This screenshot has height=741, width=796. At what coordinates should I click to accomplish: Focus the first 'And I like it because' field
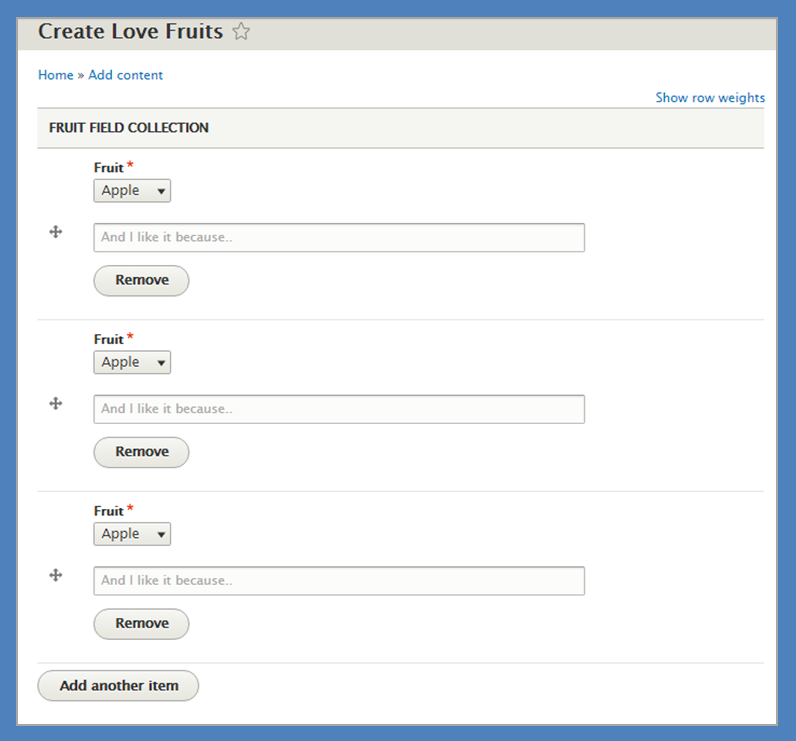pyautogui.click(x=339, y=238)
